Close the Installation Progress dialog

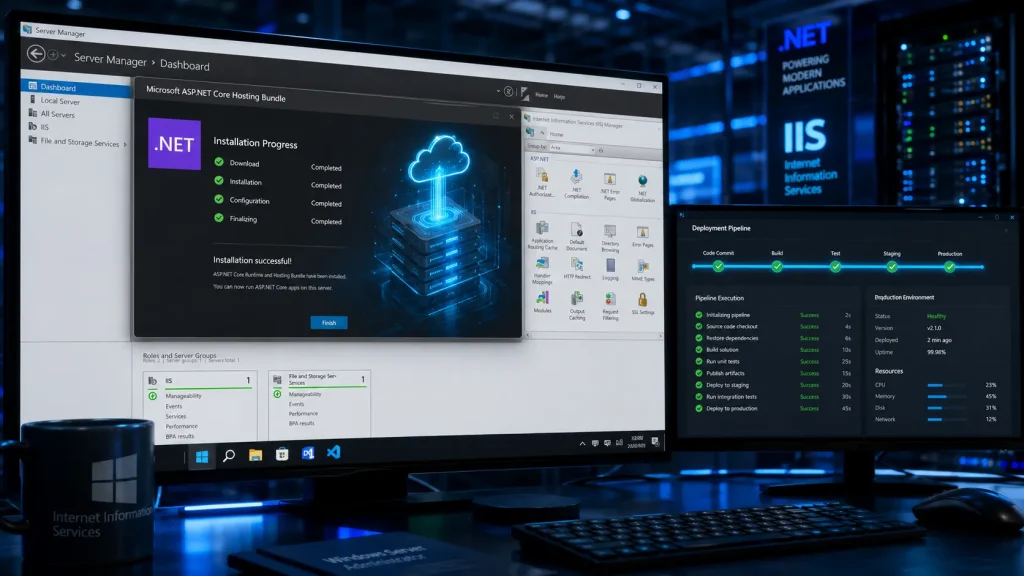tap(511, 117)
